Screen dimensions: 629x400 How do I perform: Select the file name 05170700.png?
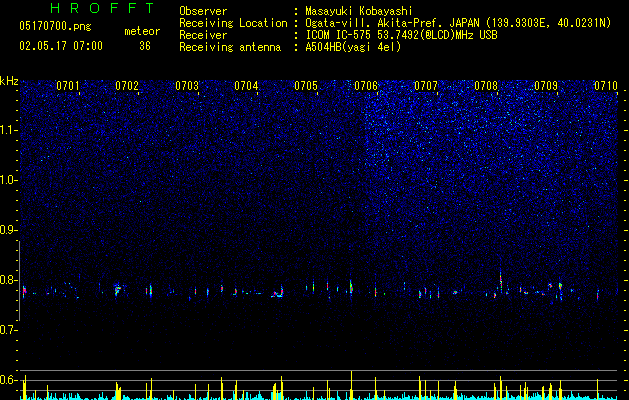point(55,26)
